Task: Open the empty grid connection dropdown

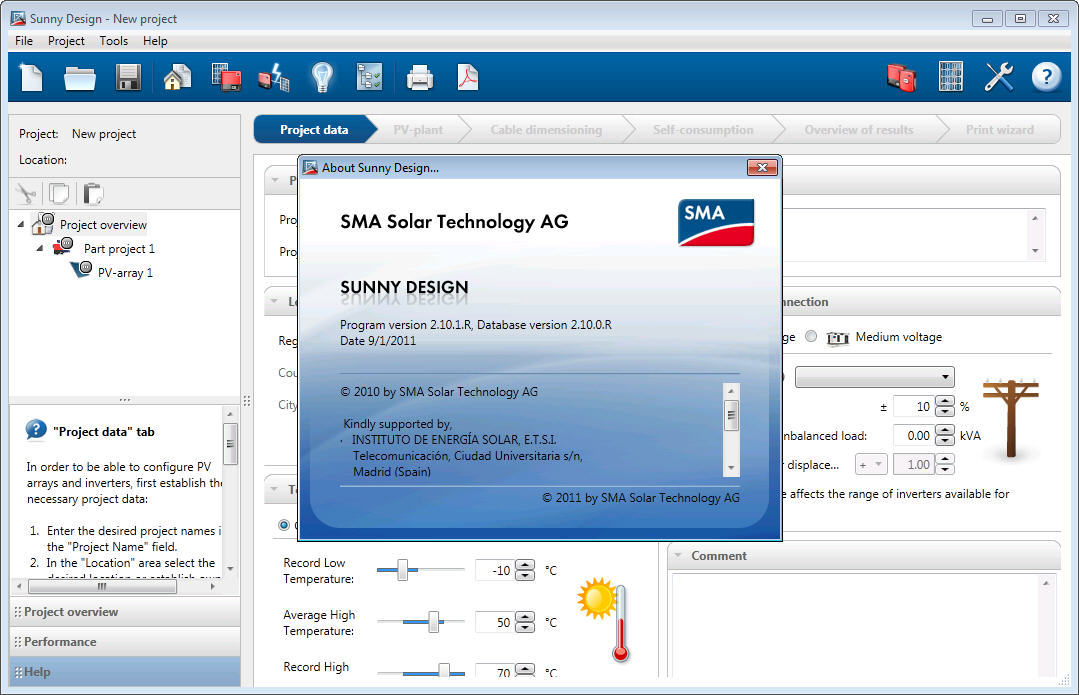Action: pos(874,377)
